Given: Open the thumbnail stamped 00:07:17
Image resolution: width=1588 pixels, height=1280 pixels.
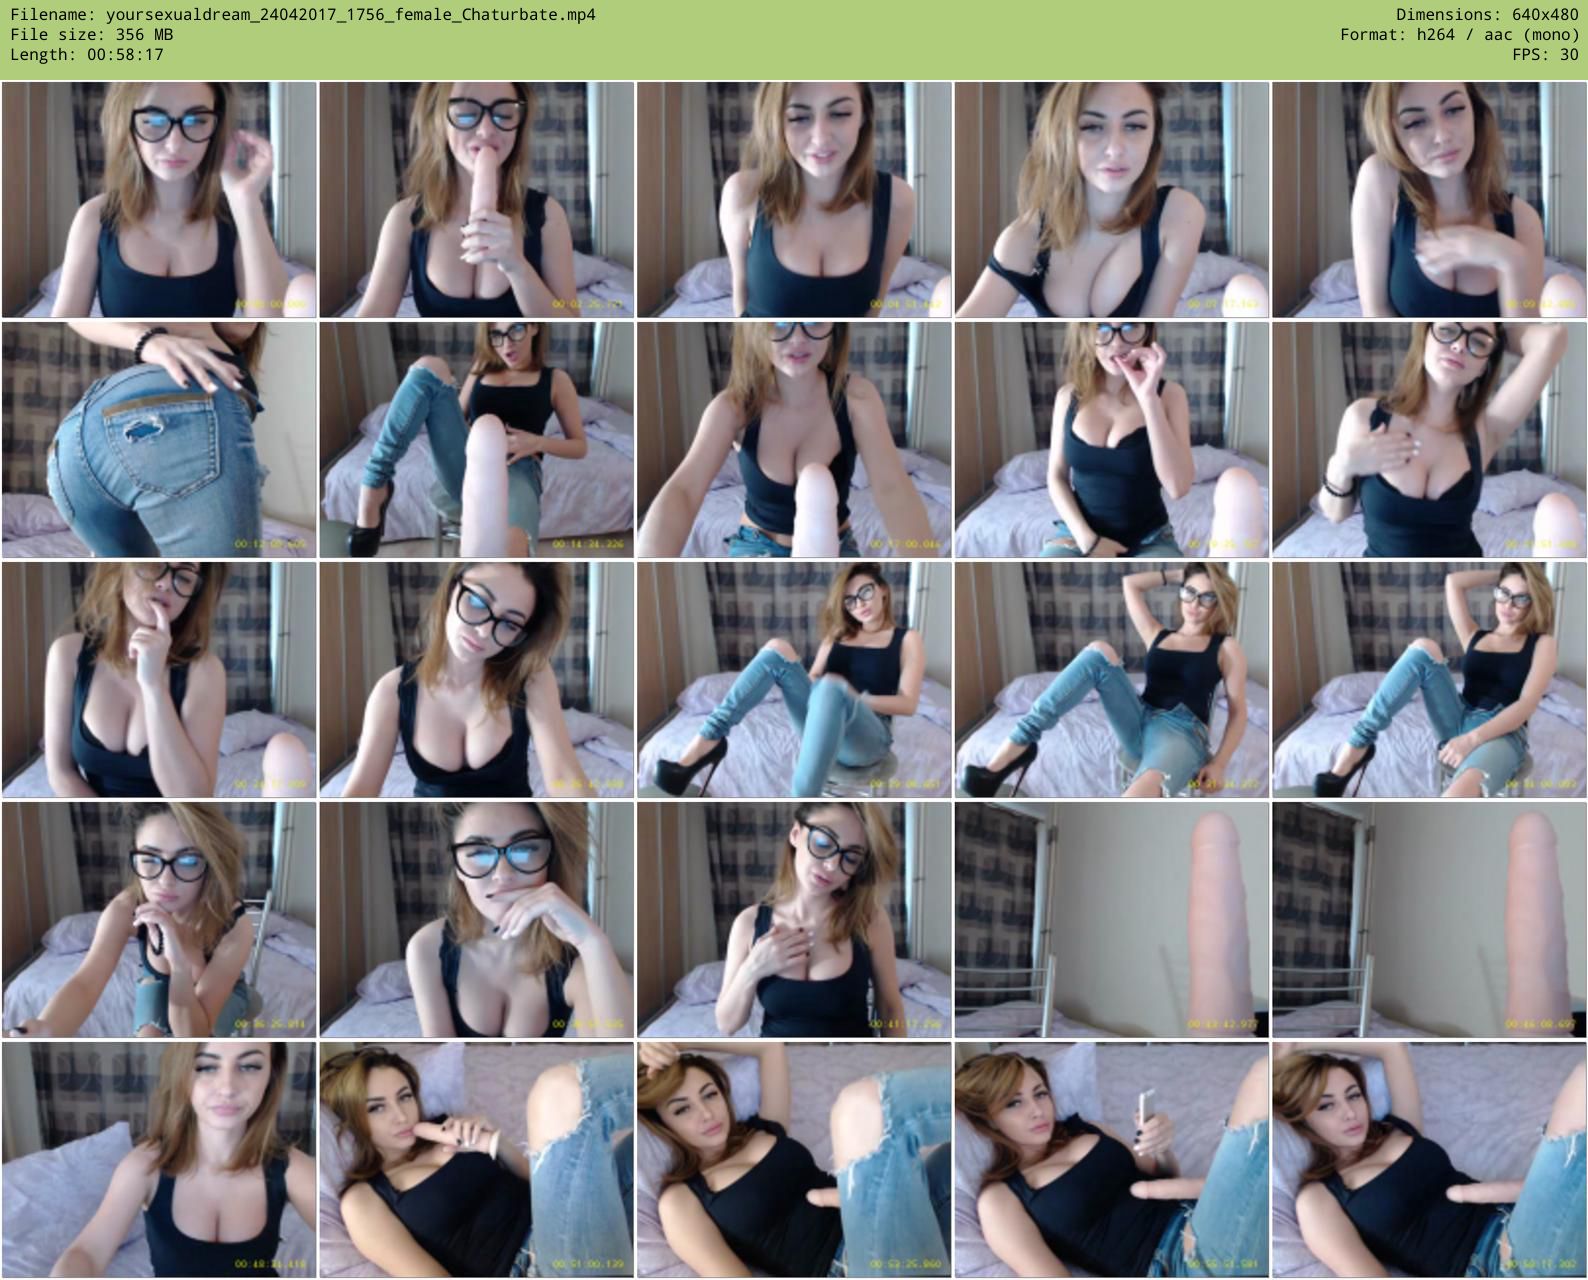Looking at the screenshot, I should point(1111,200).
